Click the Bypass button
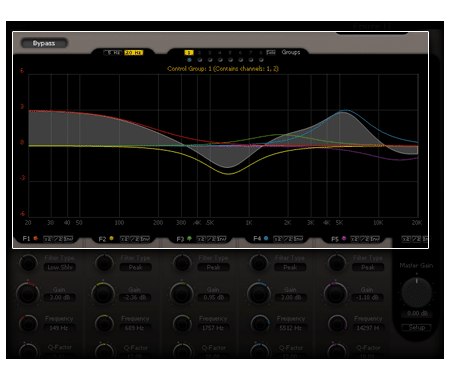This screenshot has height=380, width=450. click(x=44, y=43)
